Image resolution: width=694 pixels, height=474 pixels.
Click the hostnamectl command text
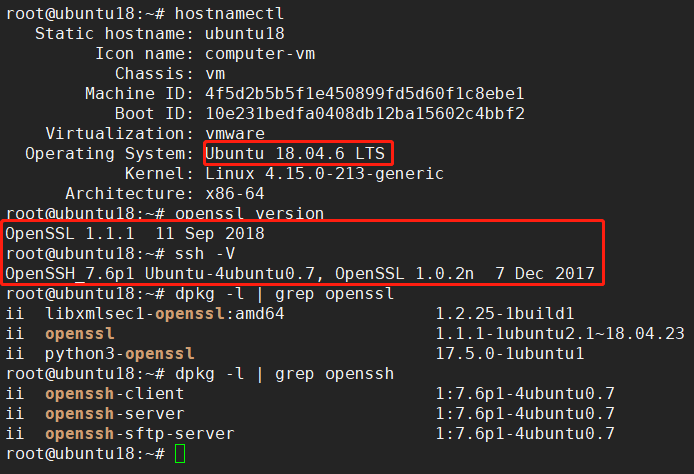224,13
